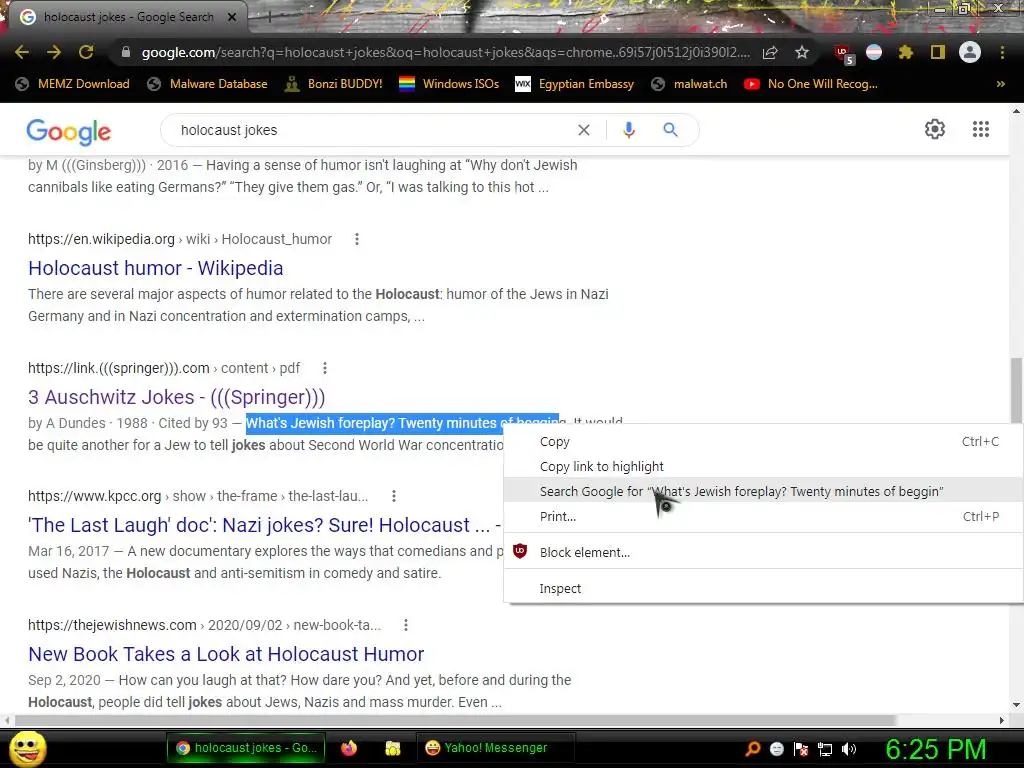Start voice search with the microphone icon
The width and height of the screenshot is (1024, 768).
coord(629,130)
